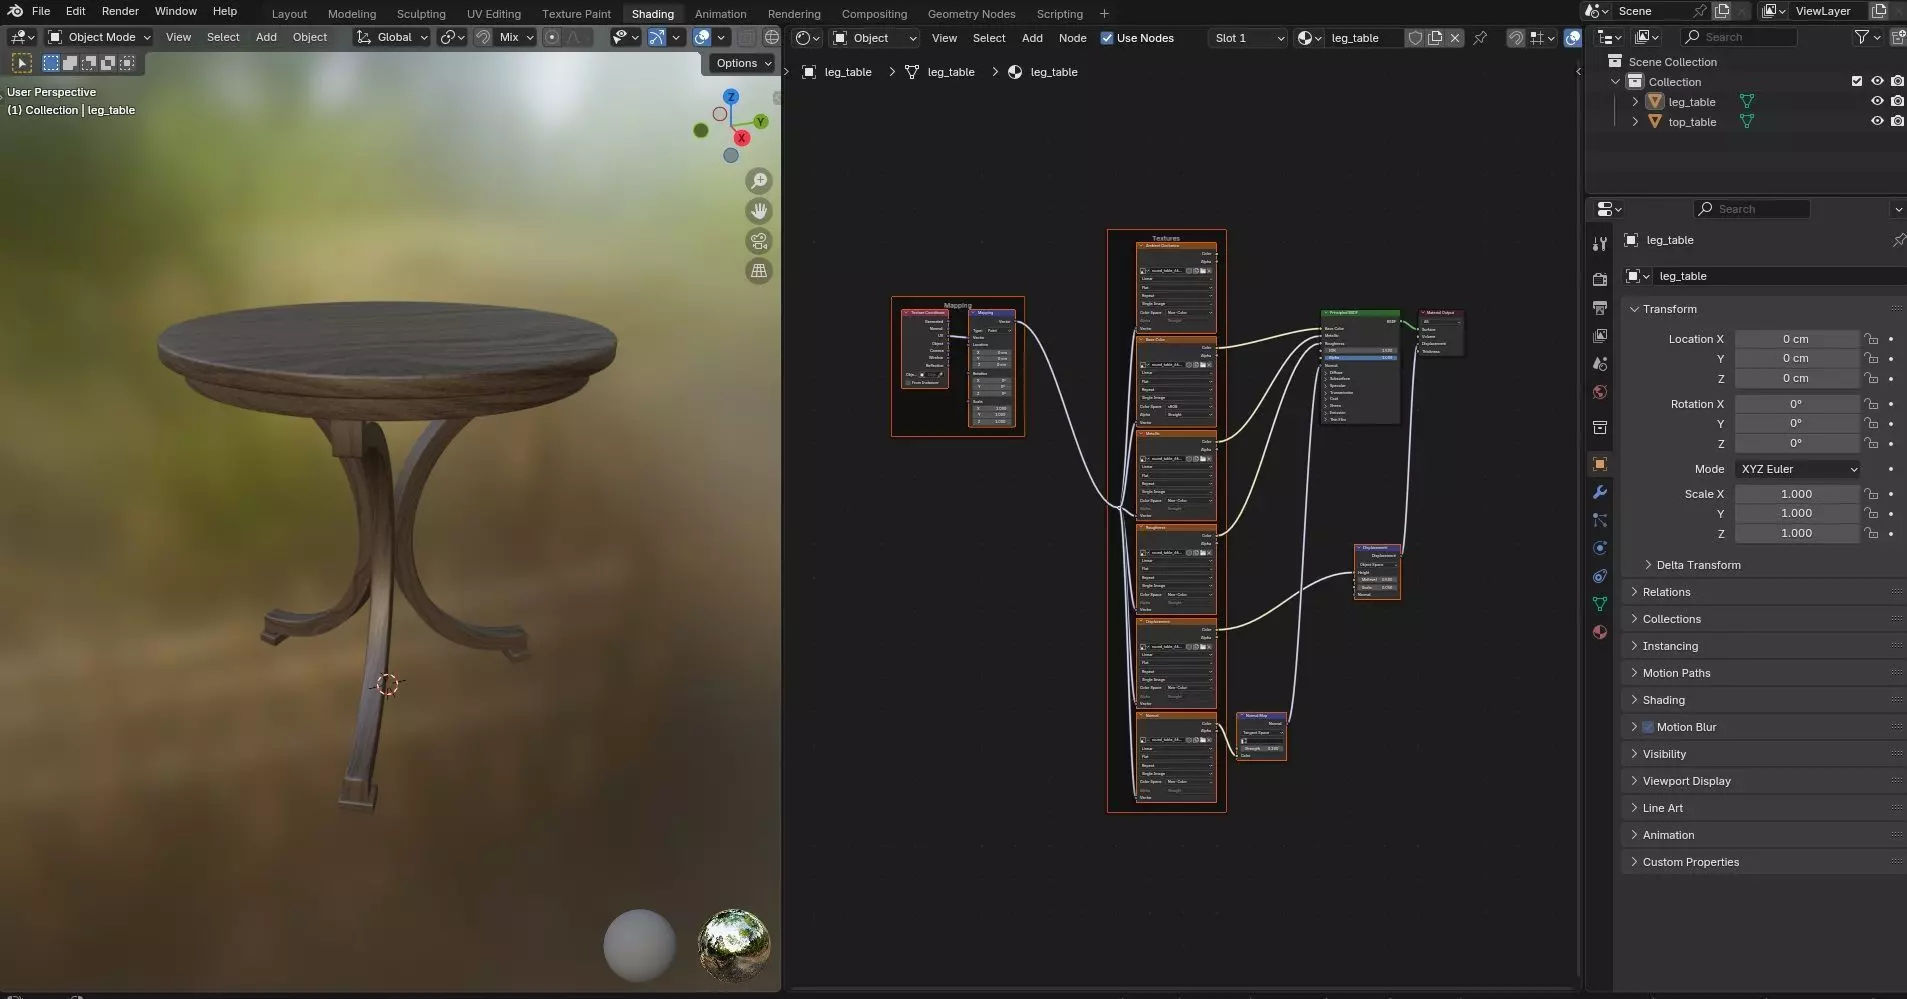Viewport: 1907px width, 999px height.
Task: Switch orthographic view with grid icon
Action: tap(759, 271)
